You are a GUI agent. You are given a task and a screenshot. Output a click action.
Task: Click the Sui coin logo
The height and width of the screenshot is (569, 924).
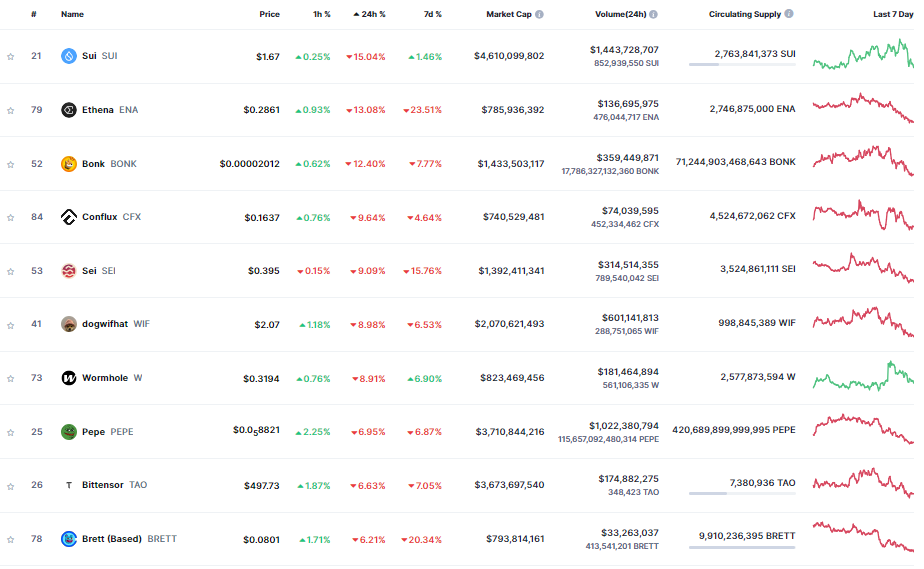click(69, 56)
